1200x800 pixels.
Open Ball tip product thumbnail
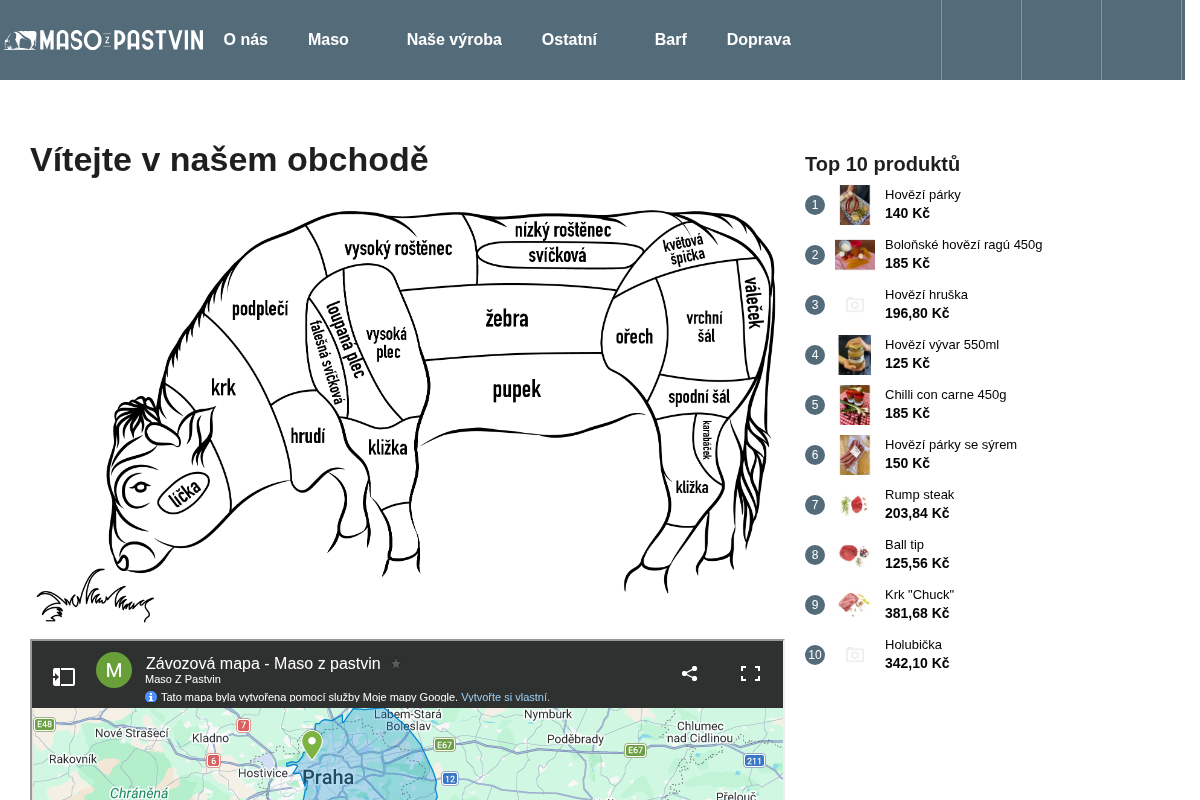coord(855,555)
